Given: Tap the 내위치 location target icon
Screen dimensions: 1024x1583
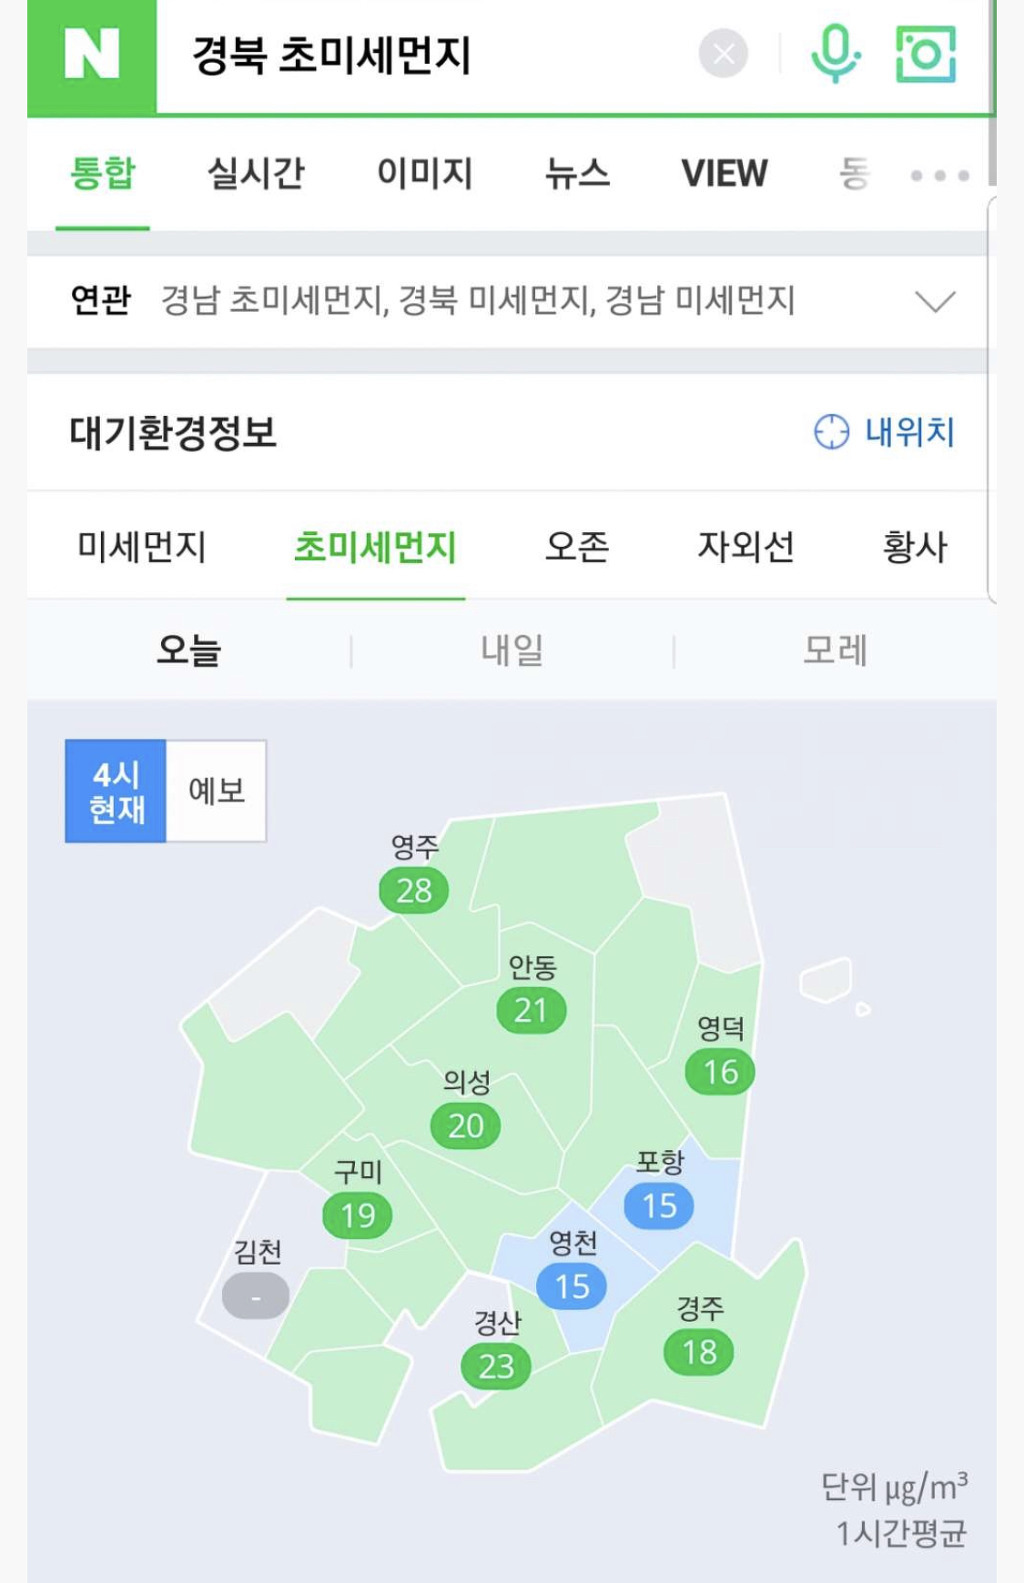Looking at the screenshot, I should click(x=831, y=432).
